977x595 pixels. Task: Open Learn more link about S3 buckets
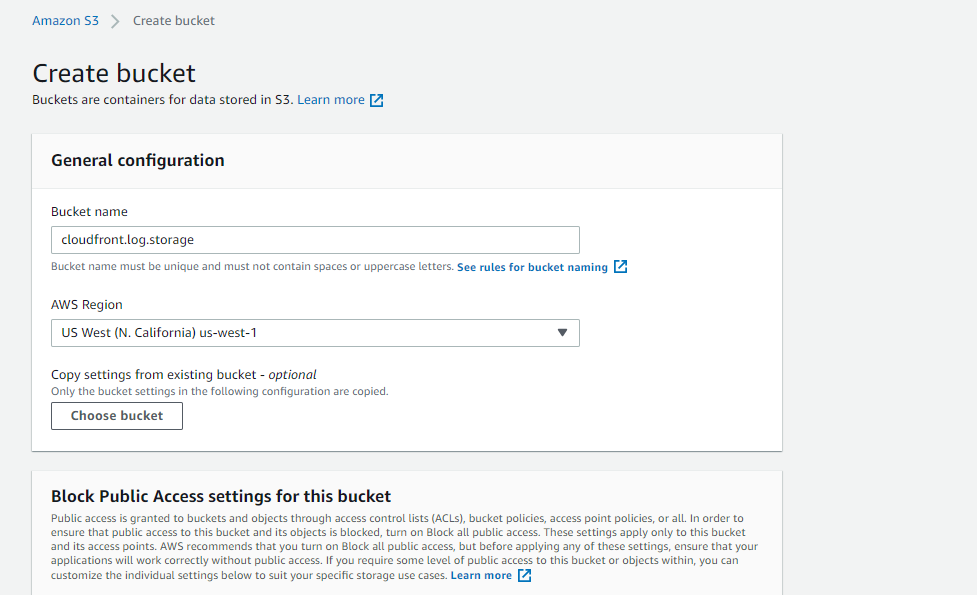[x=330, y=100]
